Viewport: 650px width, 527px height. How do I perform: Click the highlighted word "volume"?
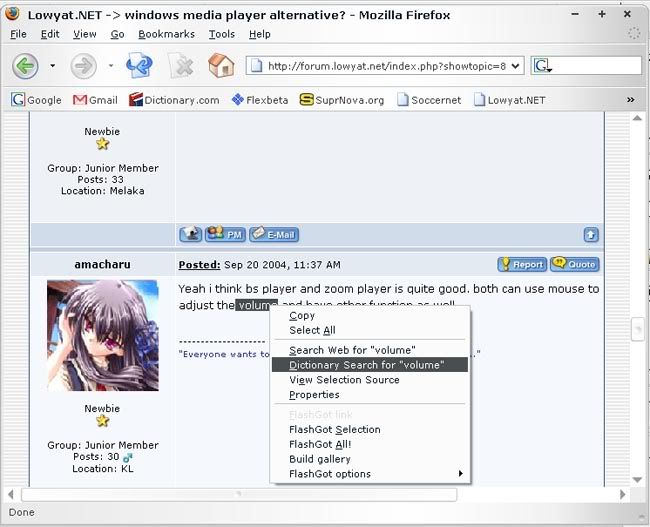[x=256, y=305]
